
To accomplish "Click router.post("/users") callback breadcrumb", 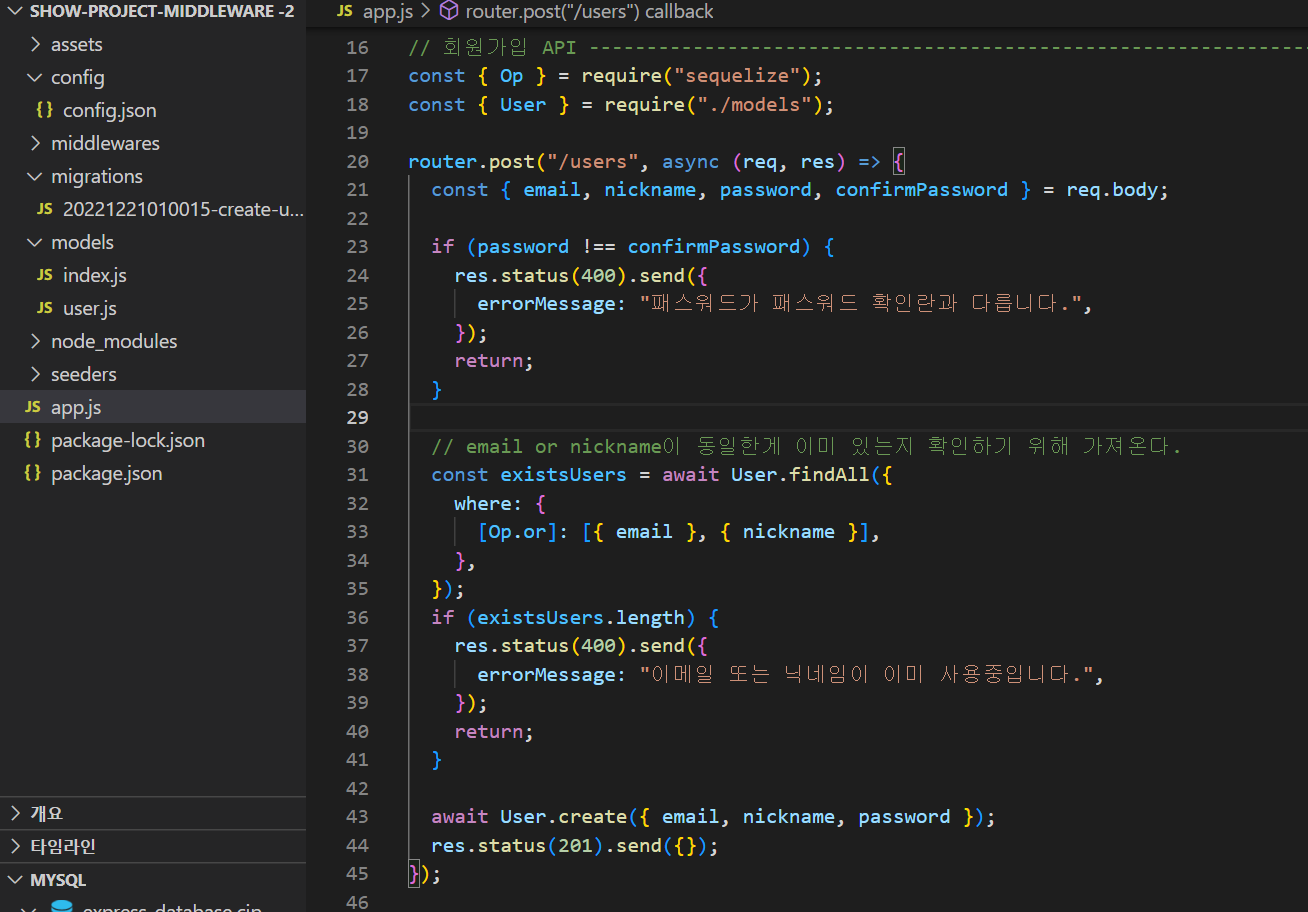I will [x=590, y=12].
